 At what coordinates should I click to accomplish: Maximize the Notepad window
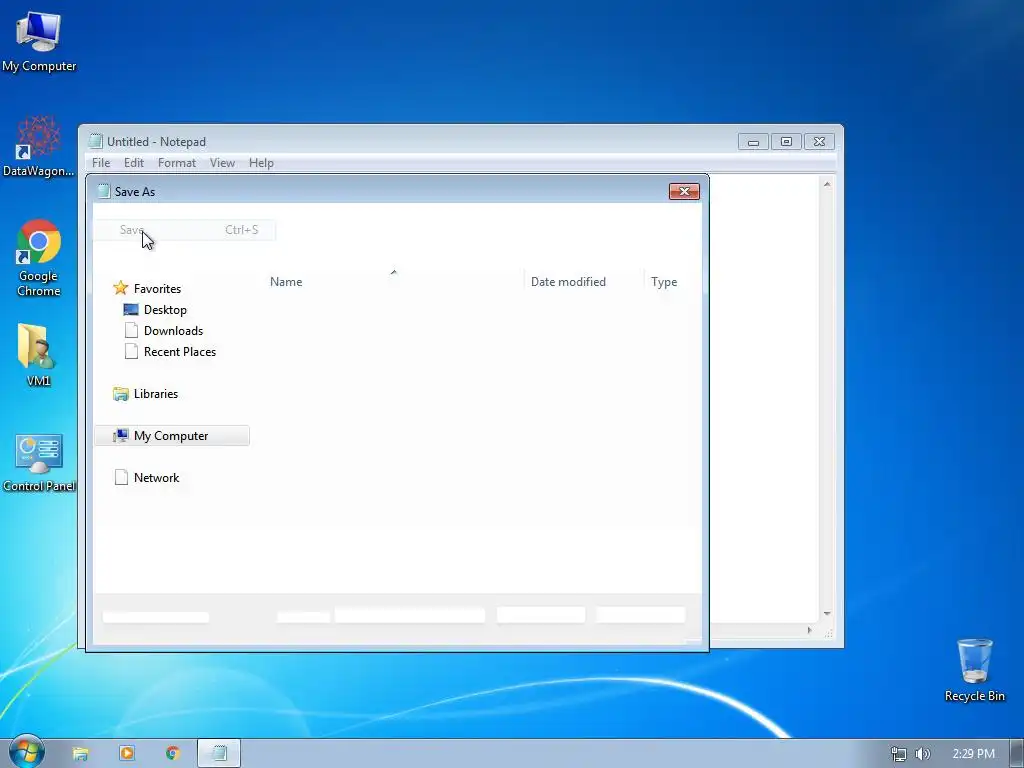[786, 142]
